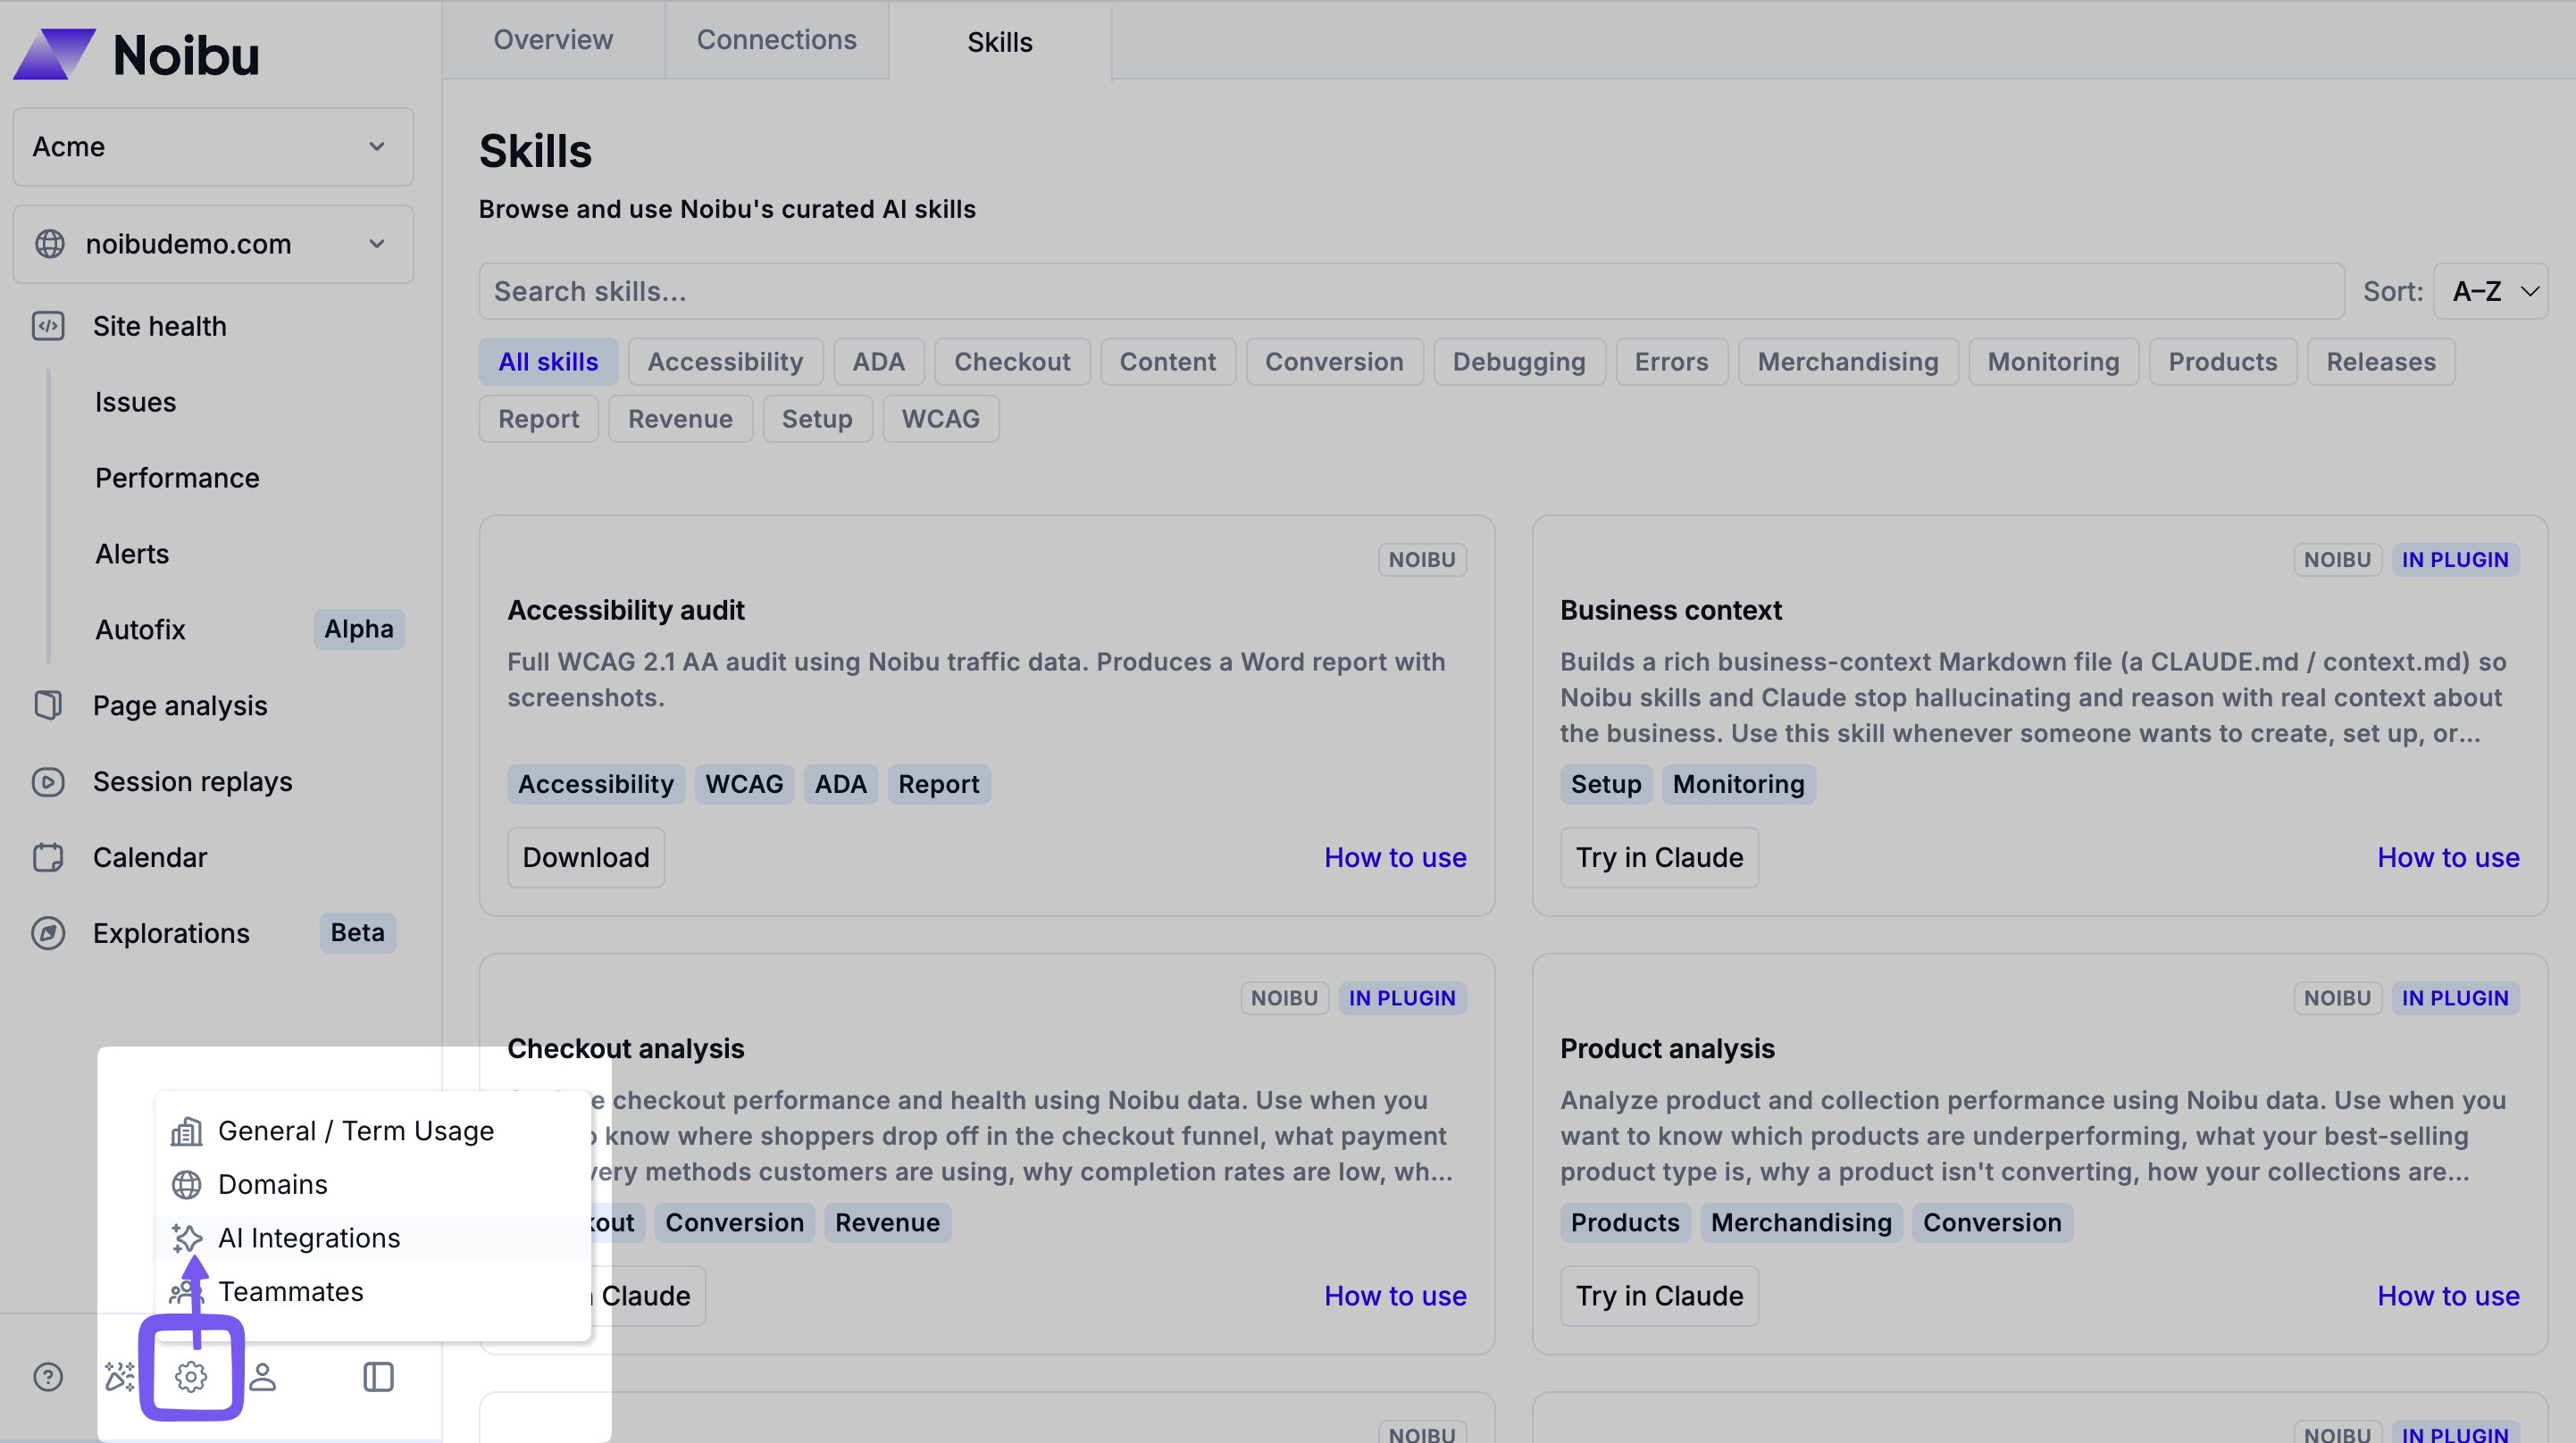Toggle the Checkout filter chip
Screen dimensions: 2576x1443
tap(1012, 362)
